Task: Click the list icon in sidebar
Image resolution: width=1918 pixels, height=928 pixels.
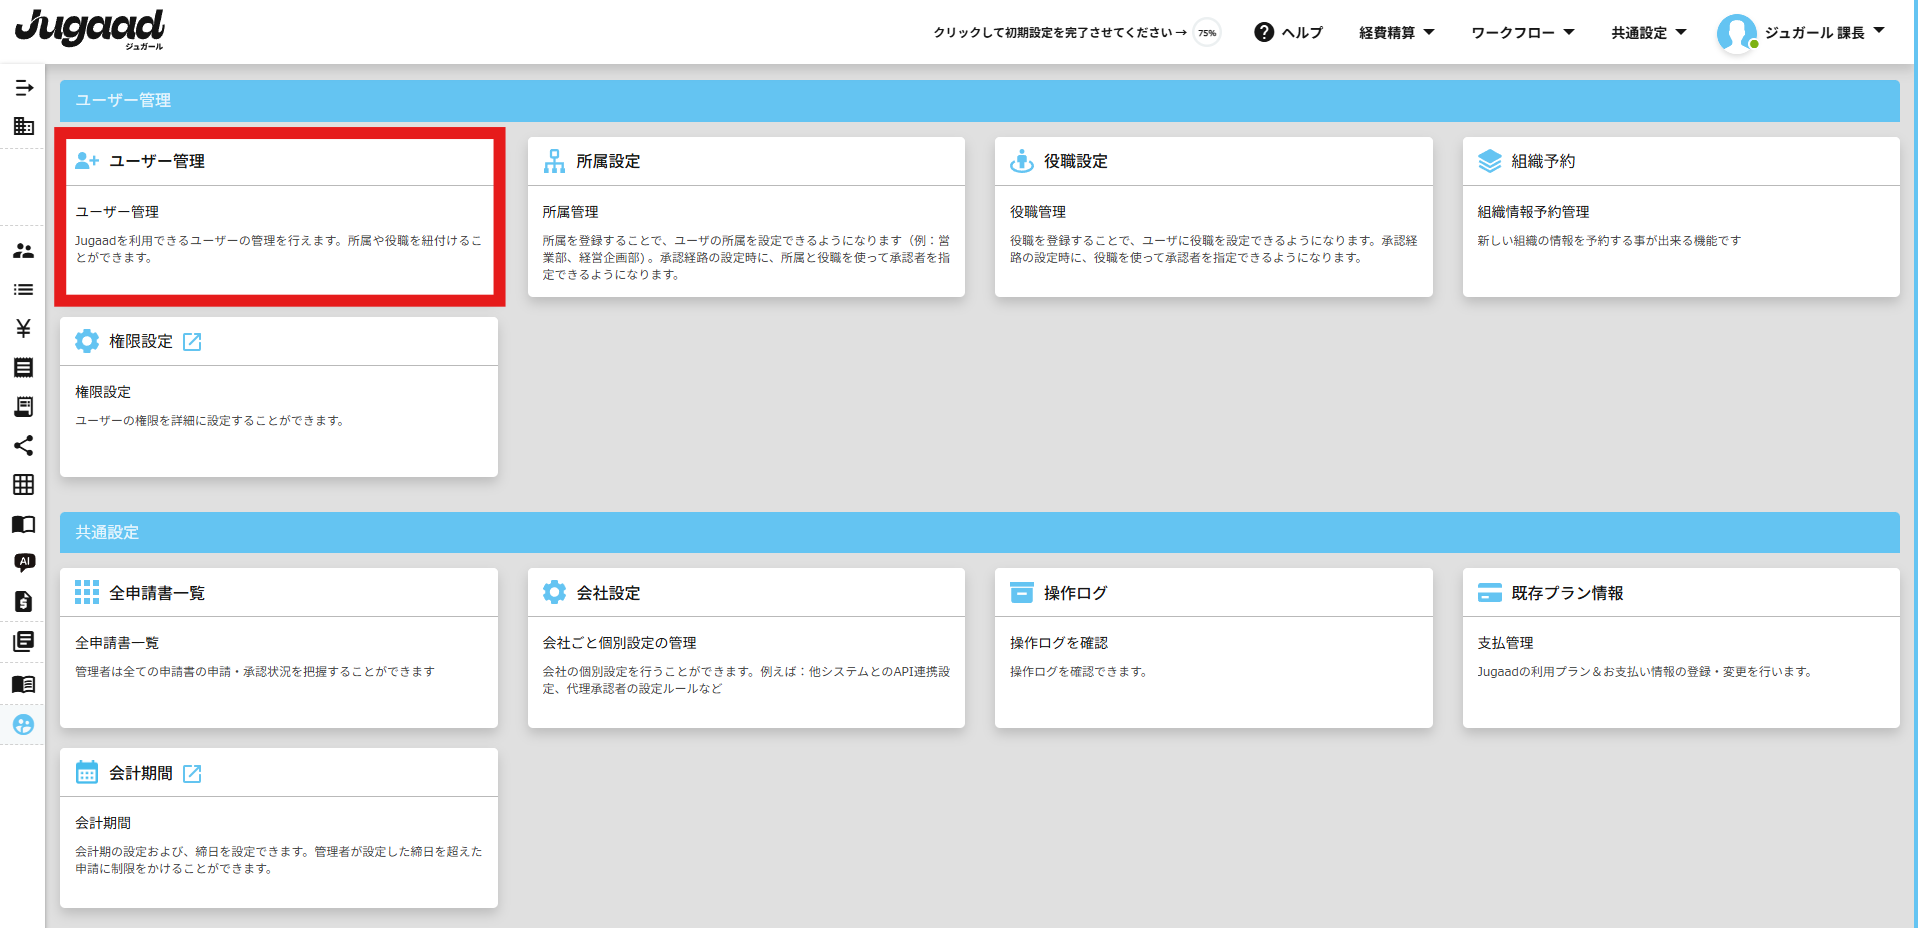Action: pyautogui.click(x=24, y=290)
